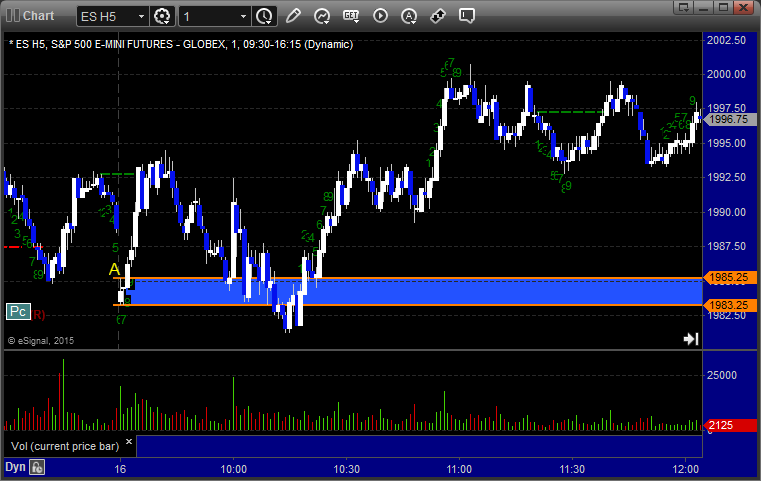Open the GET studies menu
761x481 pixels.
point(351,16)
